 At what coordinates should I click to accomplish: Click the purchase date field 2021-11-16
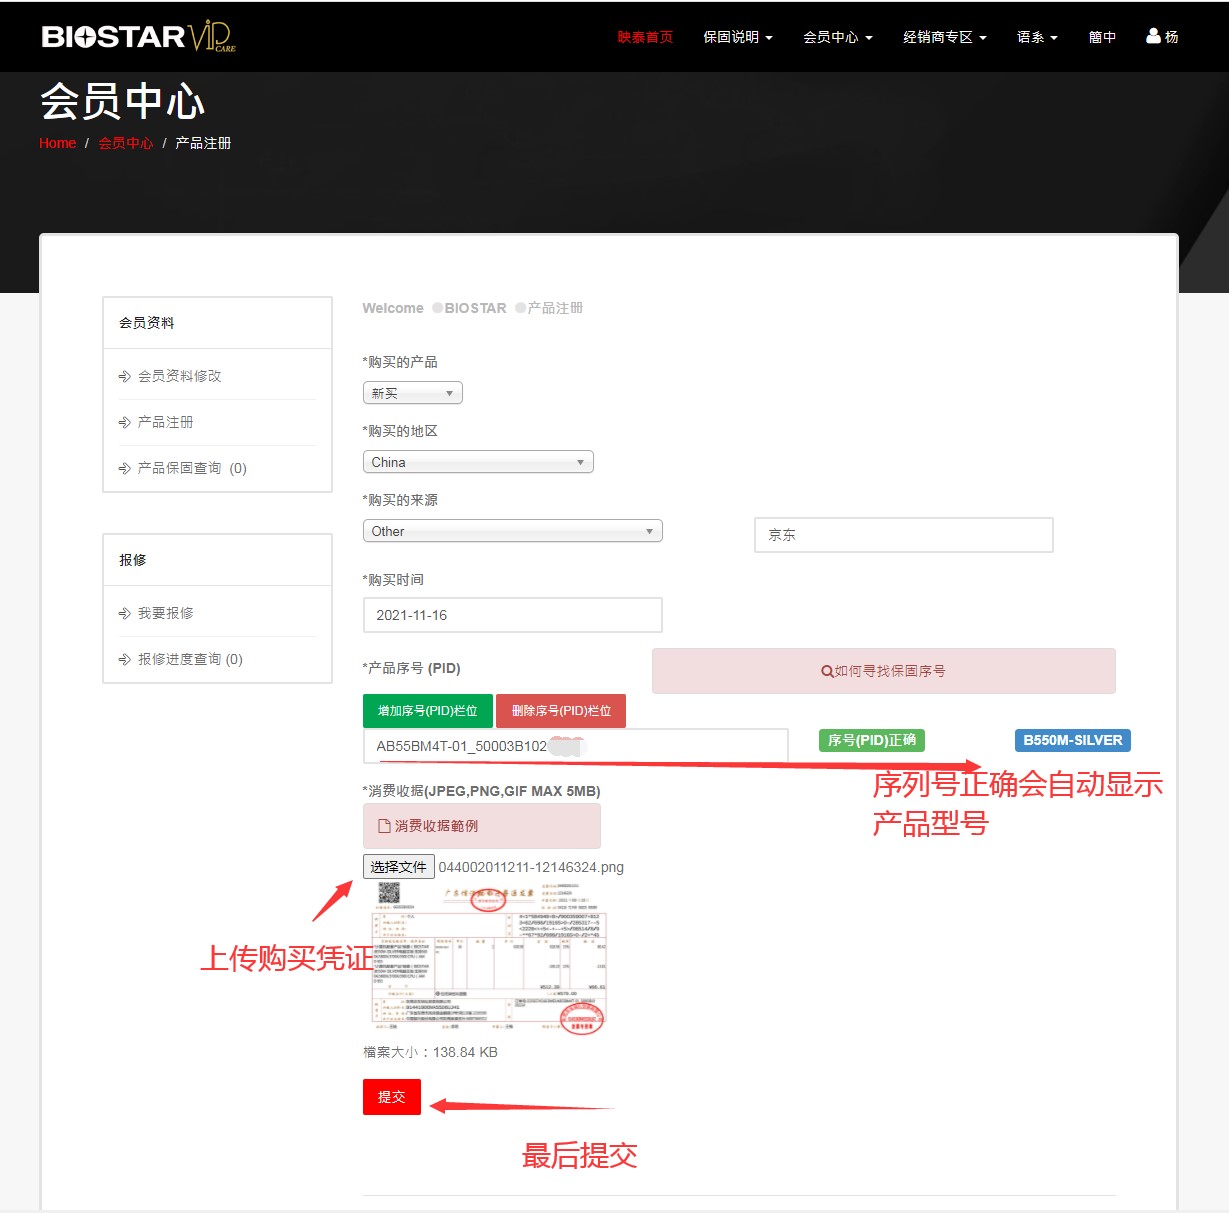(x=512, y=615)
